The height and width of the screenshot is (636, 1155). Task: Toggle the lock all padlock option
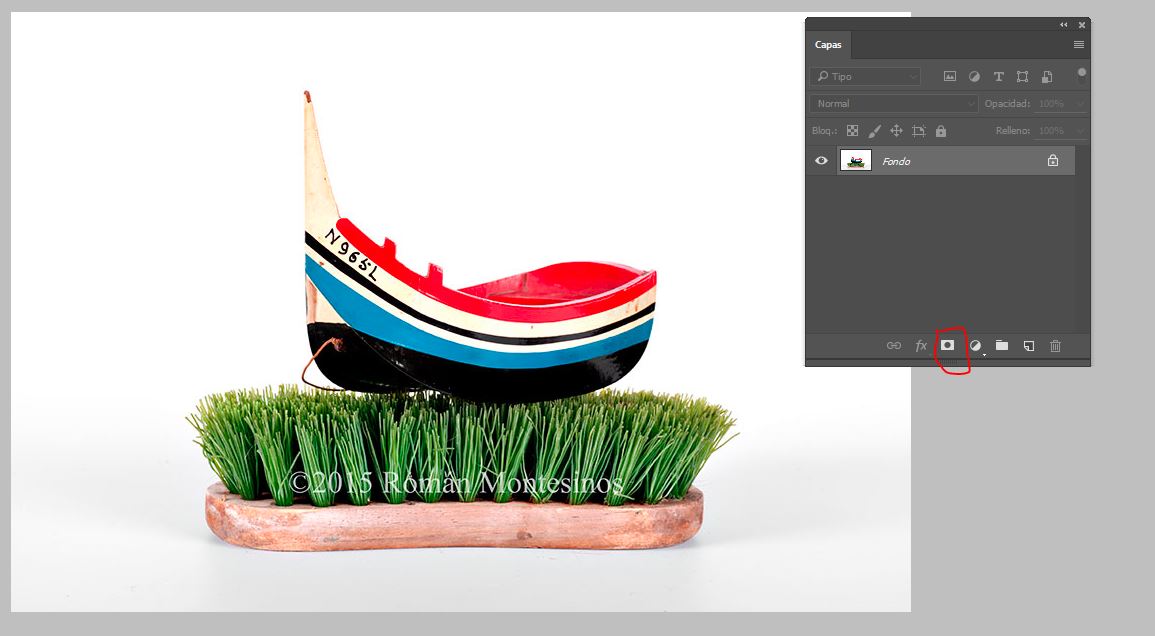tap(940, 131)
